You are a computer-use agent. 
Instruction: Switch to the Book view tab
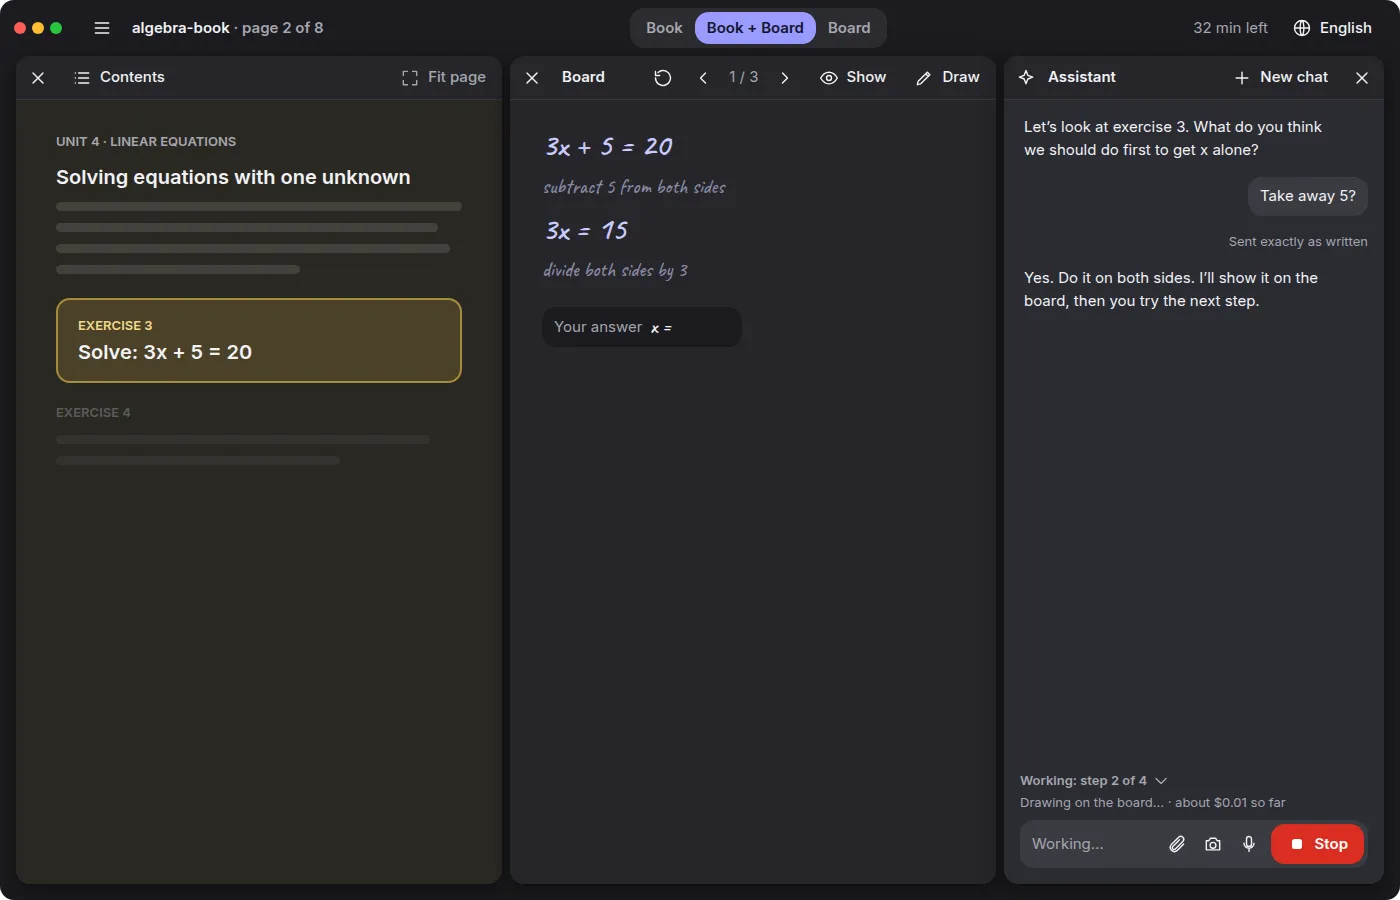pyautogui.click(x=664, y=28)
